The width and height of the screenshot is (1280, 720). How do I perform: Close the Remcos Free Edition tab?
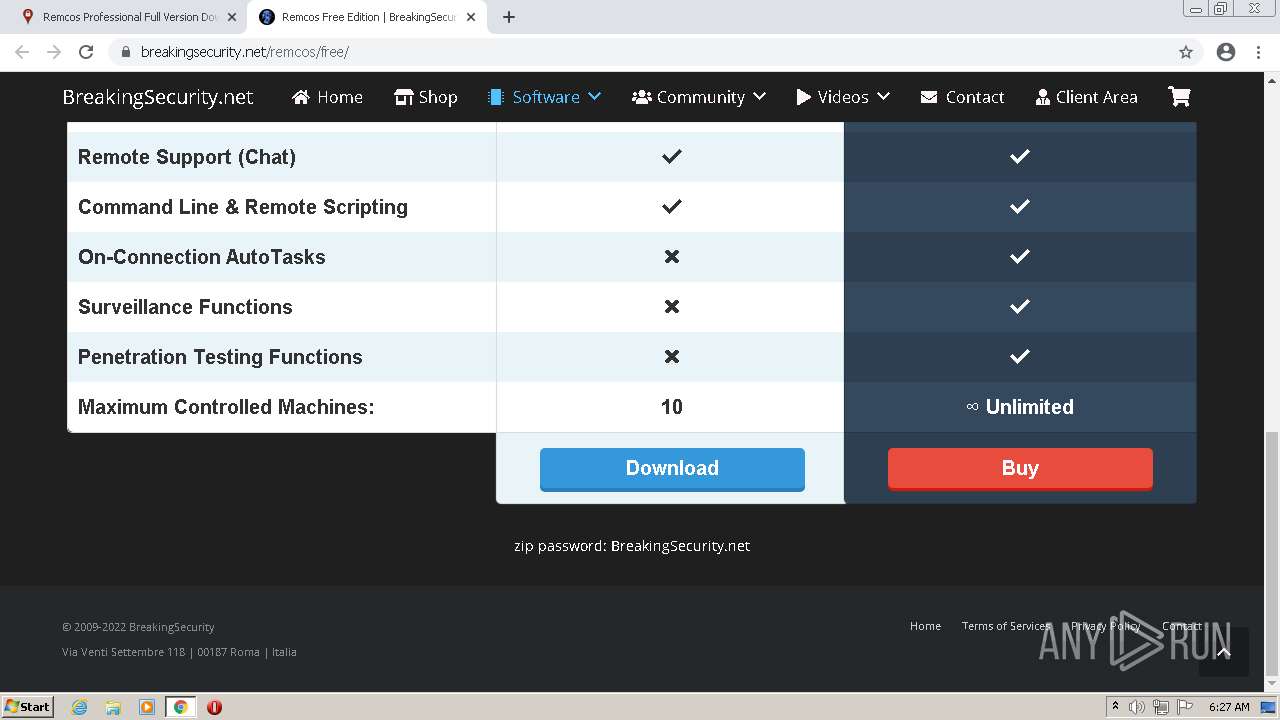click(471, 17)
